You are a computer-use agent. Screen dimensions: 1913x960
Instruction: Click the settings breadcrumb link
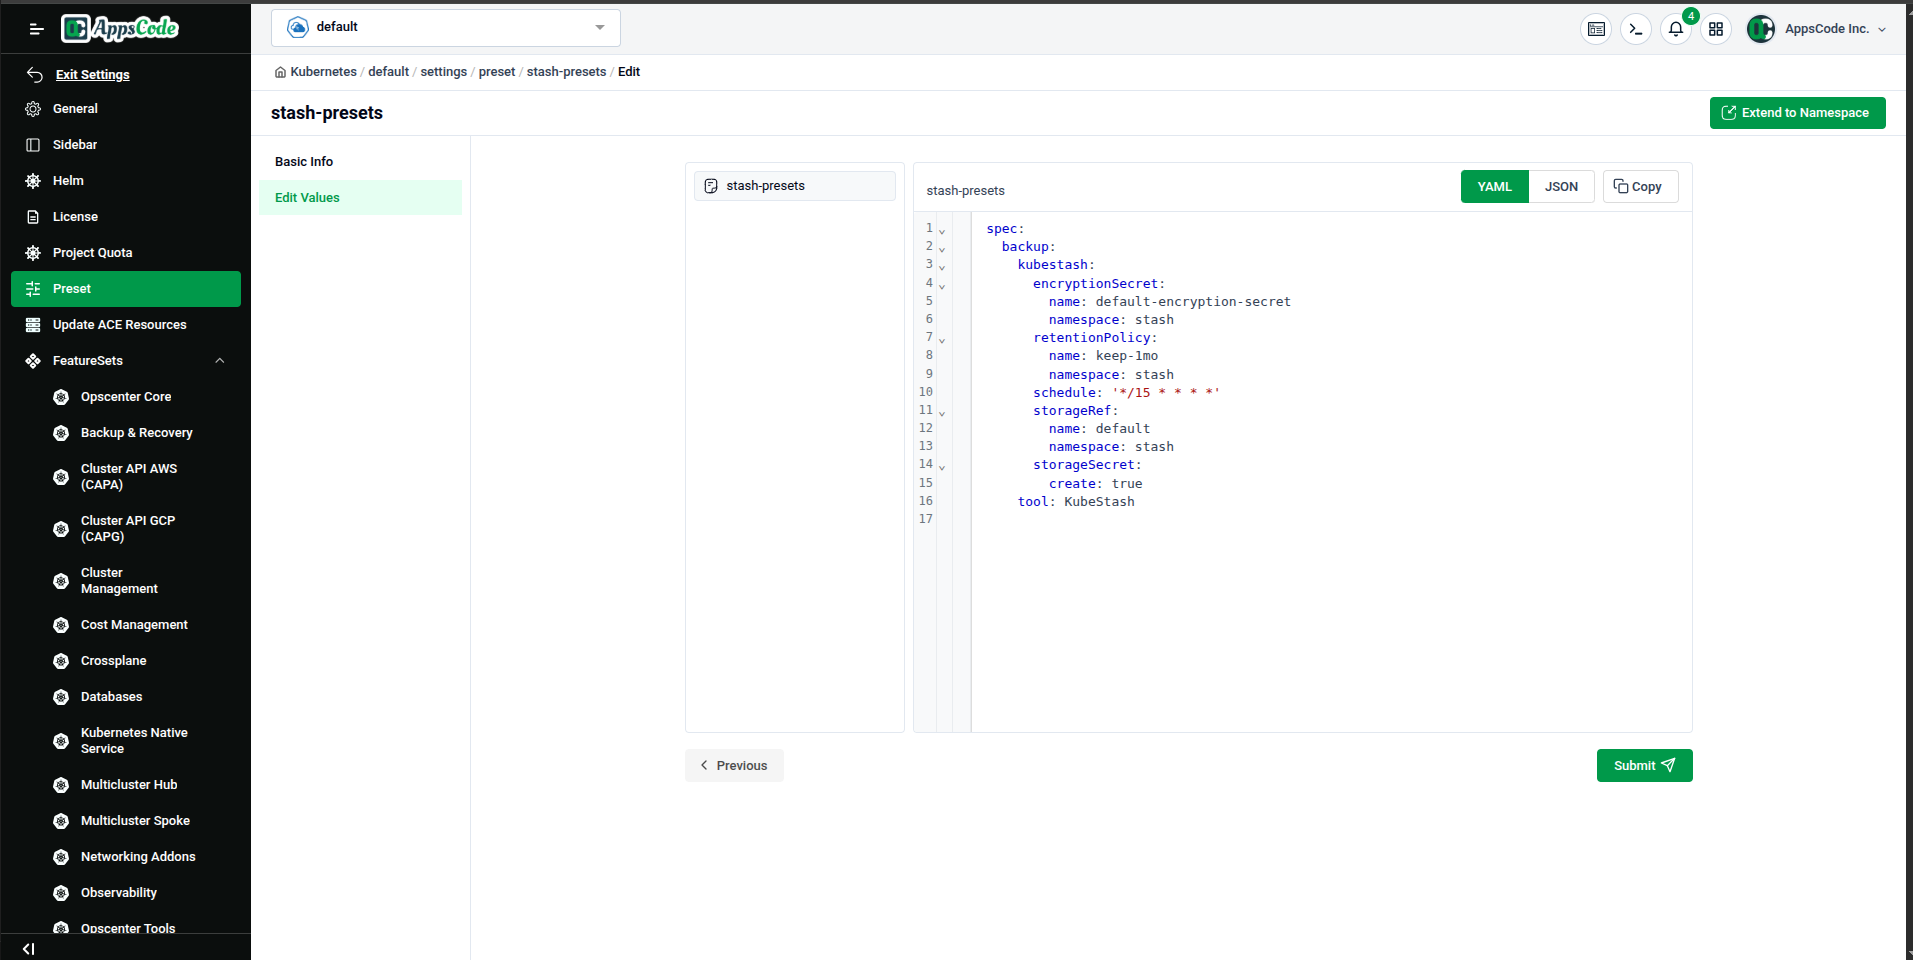(x=443, y=71)
